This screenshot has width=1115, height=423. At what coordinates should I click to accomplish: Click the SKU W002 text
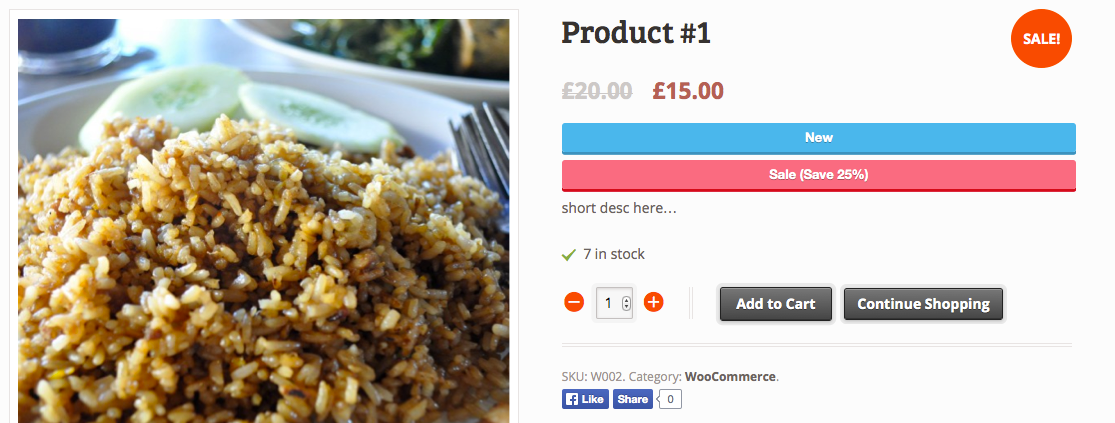point(592,377)
